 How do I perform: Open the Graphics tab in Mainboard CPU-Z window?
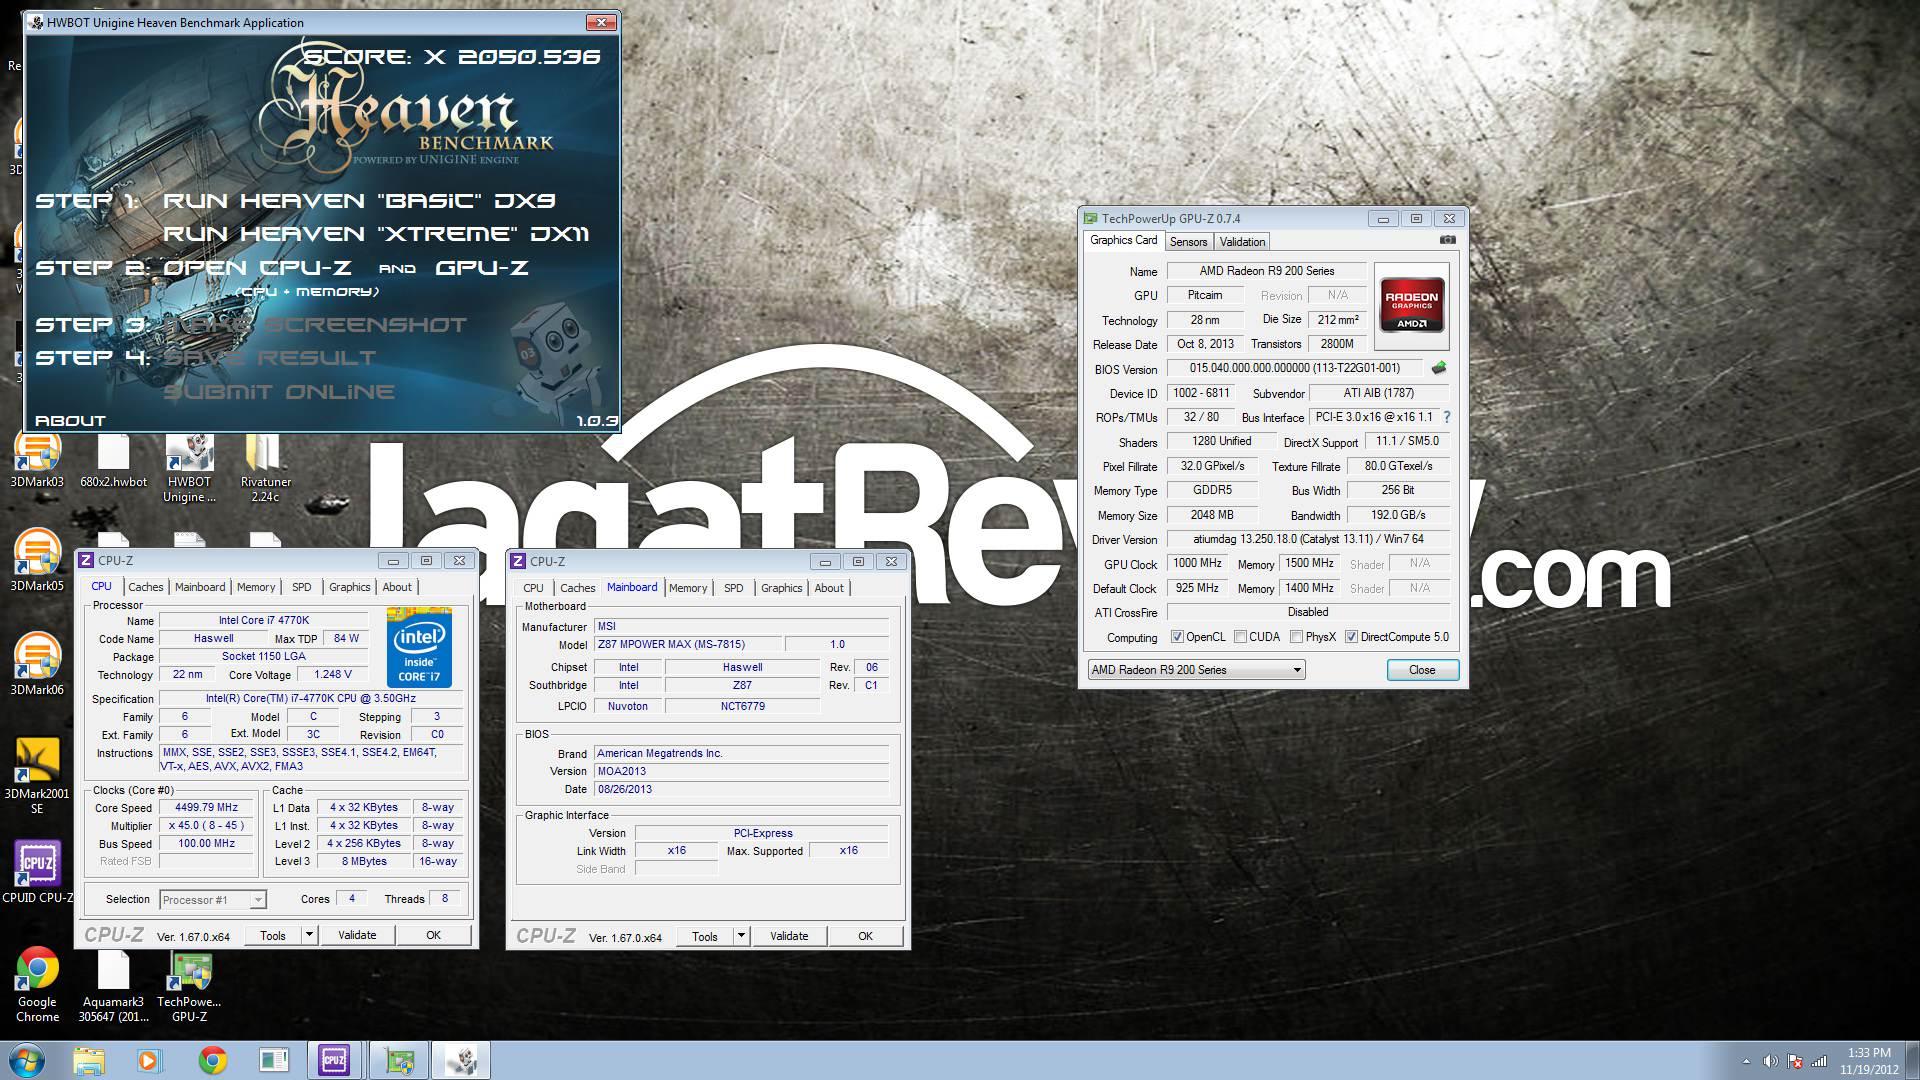pos(781,588)
